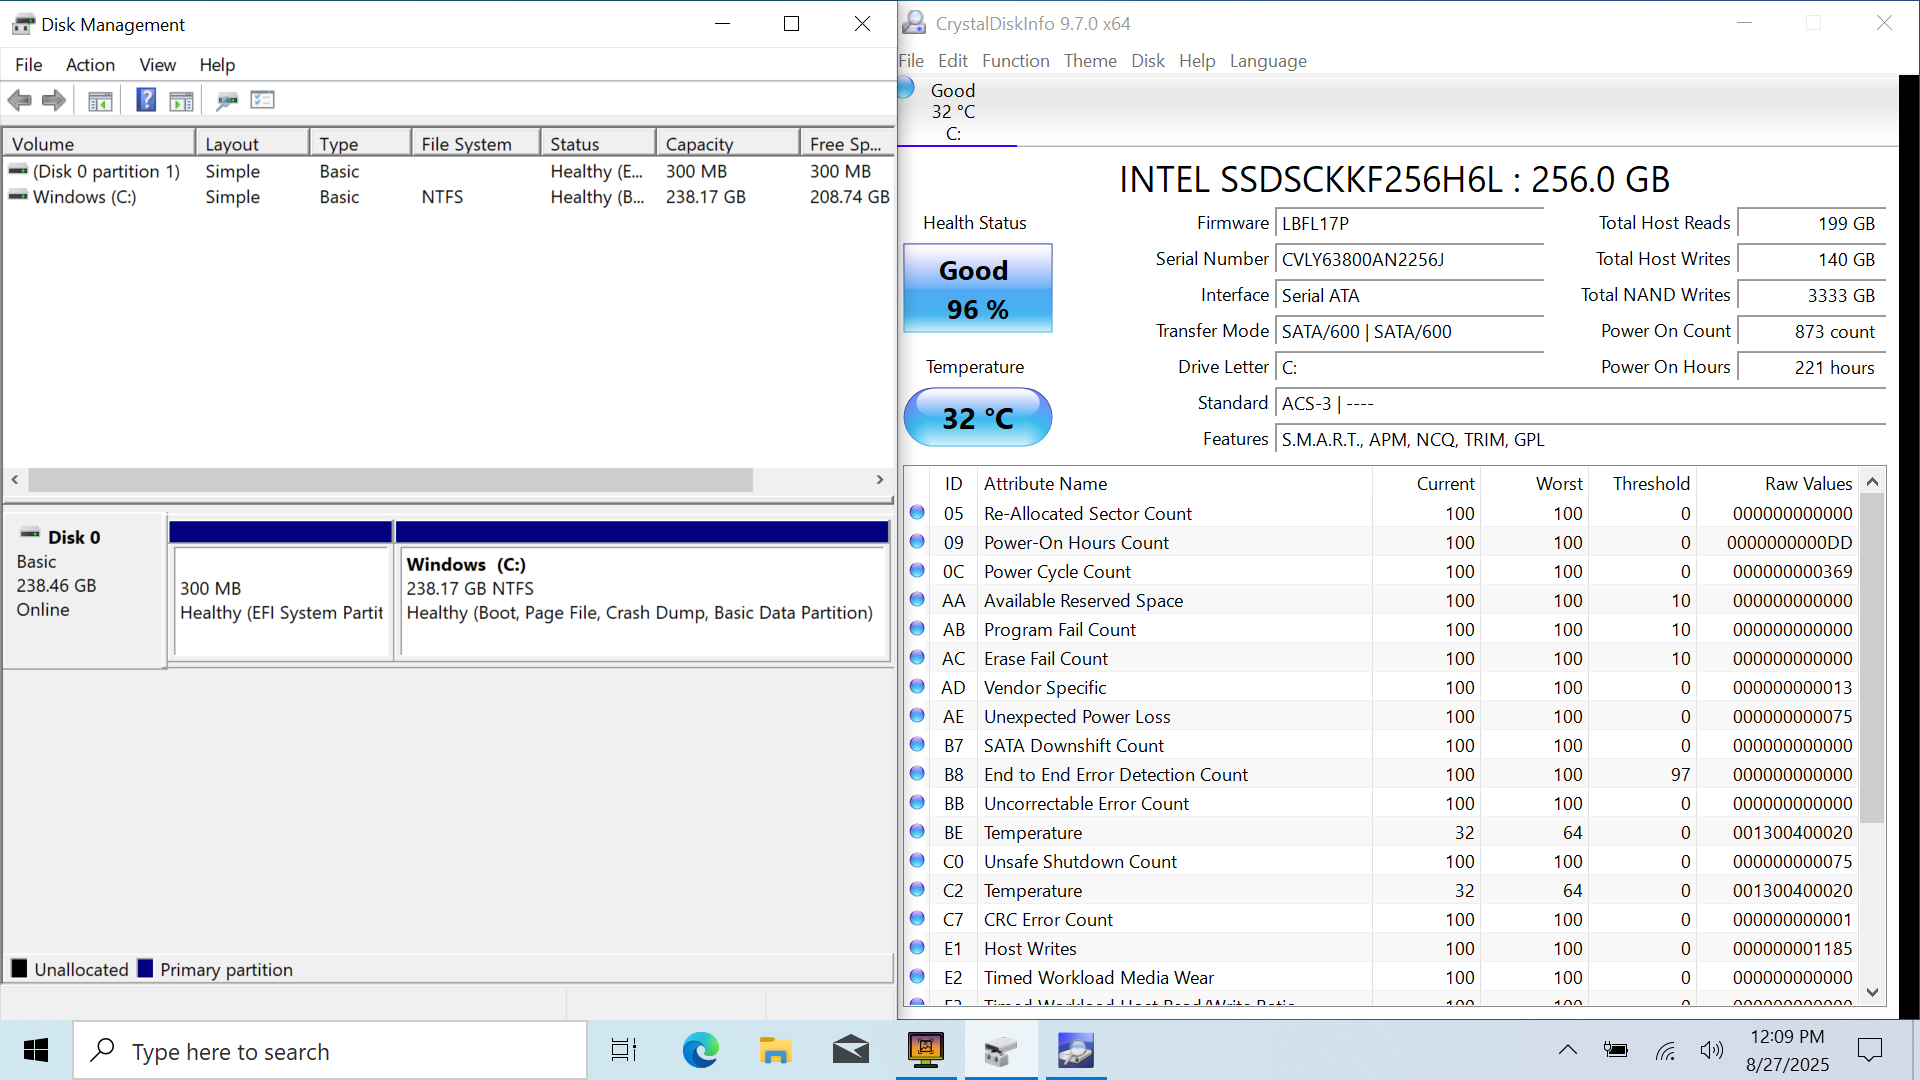Select the Disk 0 partition 1 volume icon
This screenshot has height=1080, width=1920.
tap(18, 171)
